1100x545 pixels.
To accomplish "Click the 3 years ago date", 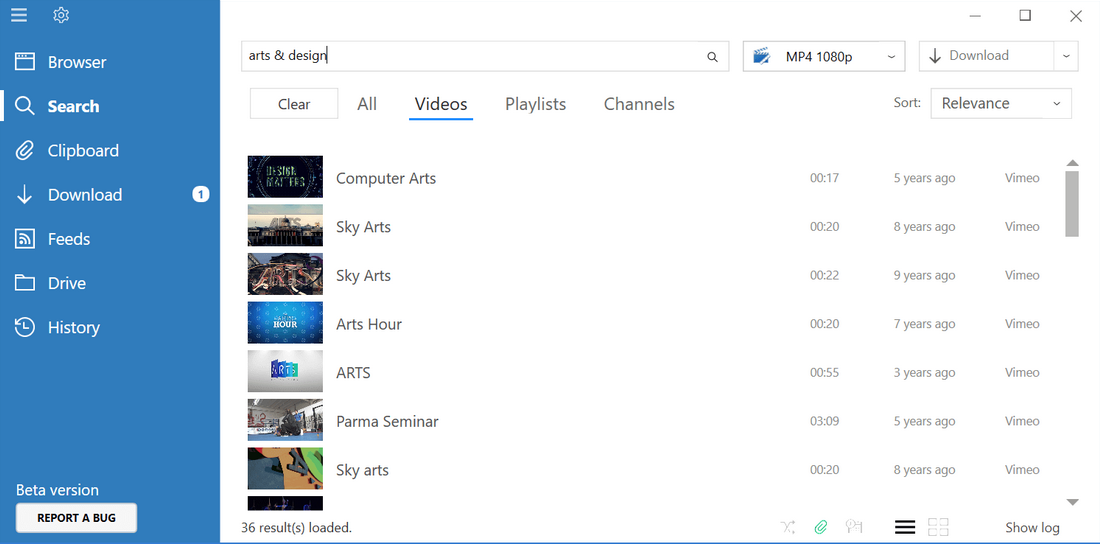I will (x=925, y=372).
